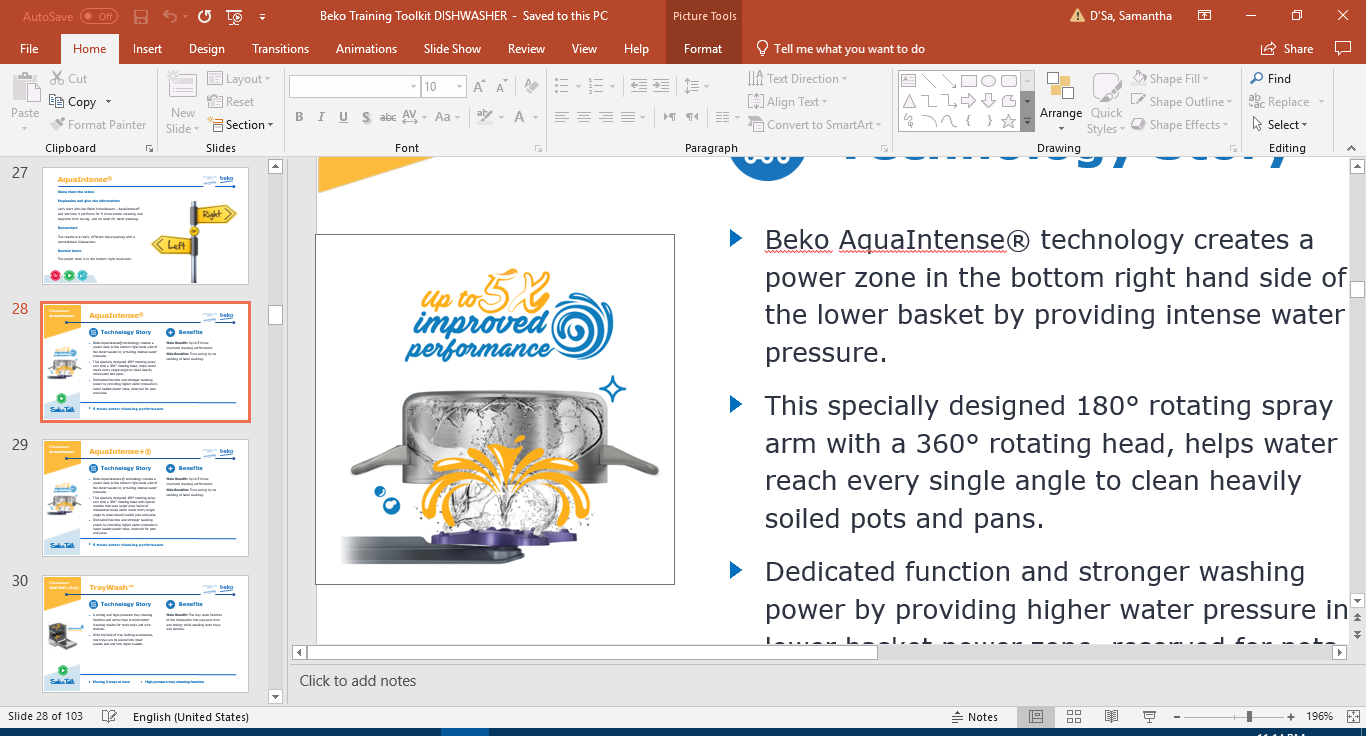This screenshot has width=1366, height=736.
Task: Toggle the Notes pane in status bar
Action: click(x=973, y=717)
